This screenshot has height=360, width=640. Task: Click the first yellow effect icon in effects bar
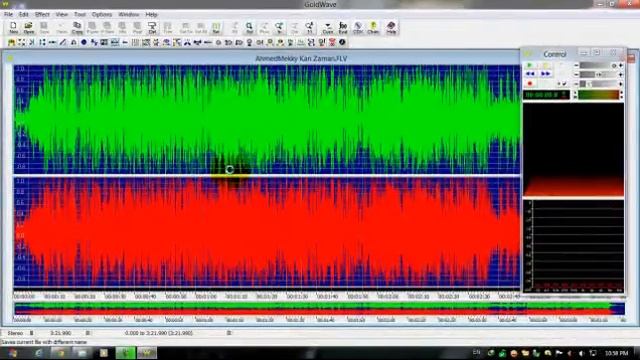click(x=11, y=42)
